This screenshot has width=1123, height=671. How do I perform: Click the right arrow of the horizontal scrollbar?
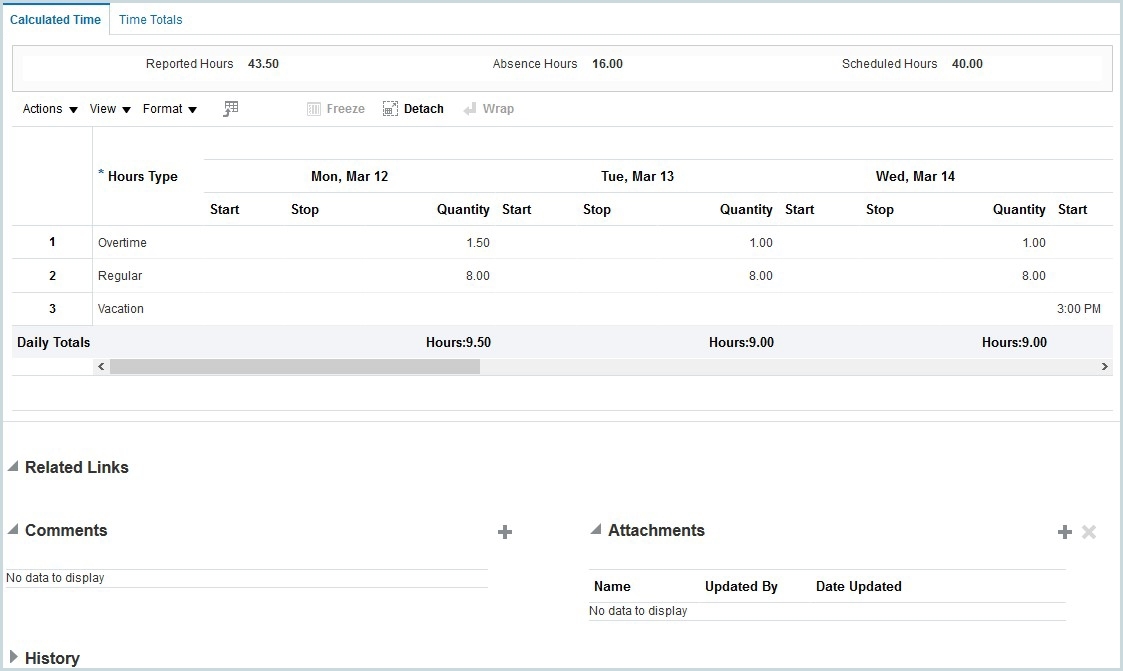pos(1104,366)
